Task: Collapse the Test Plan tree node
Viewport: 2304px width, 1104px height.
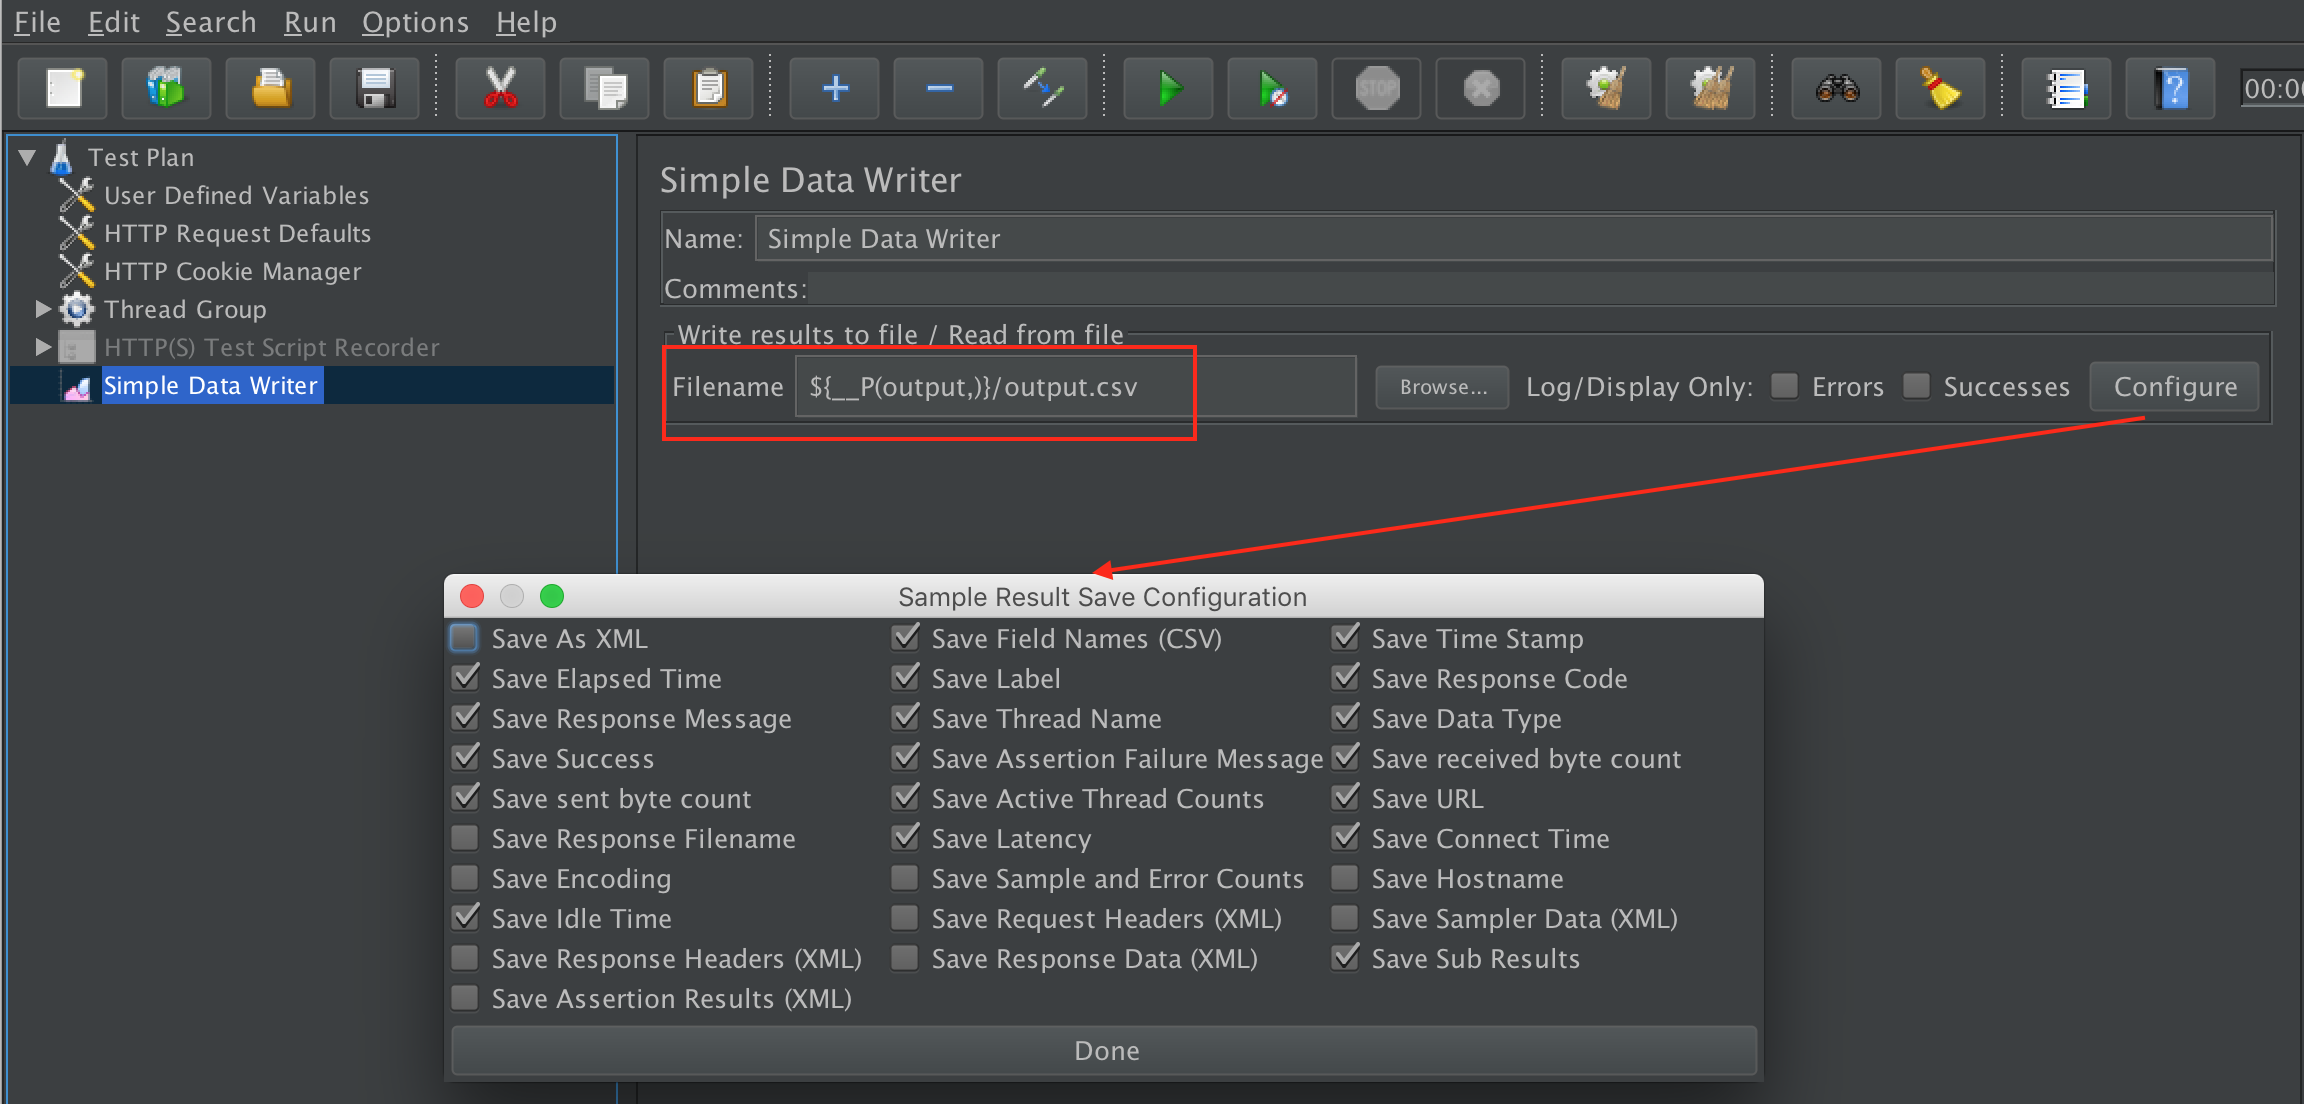Action: (x=28, y=157)
